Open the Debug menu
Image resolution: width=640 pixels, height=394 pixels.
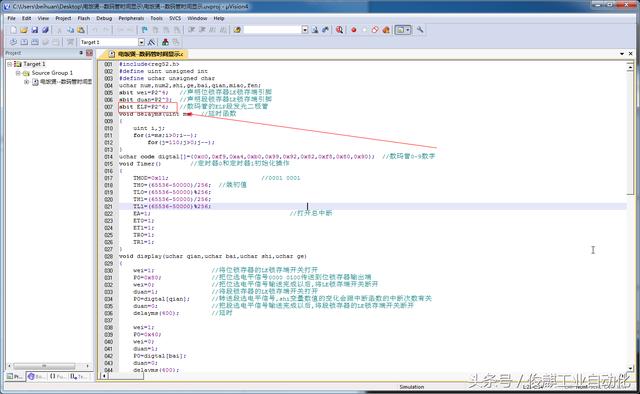(104, 18)
